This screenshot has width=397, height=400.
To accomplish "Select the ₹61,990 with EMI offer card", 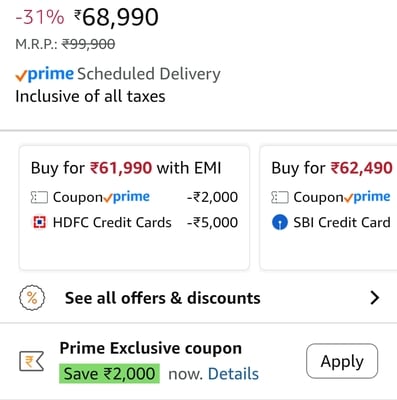I will 134,208.
